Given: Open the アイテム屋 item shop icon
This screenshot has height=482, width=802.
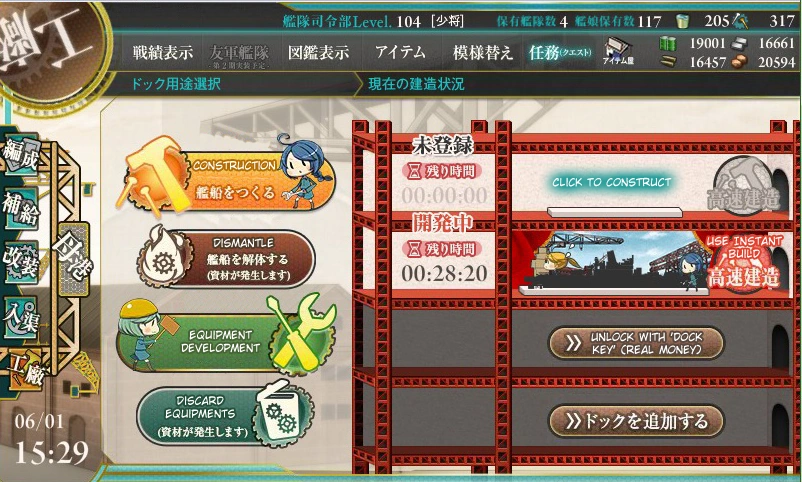Looking at the screenshot, I should (618, 51).
